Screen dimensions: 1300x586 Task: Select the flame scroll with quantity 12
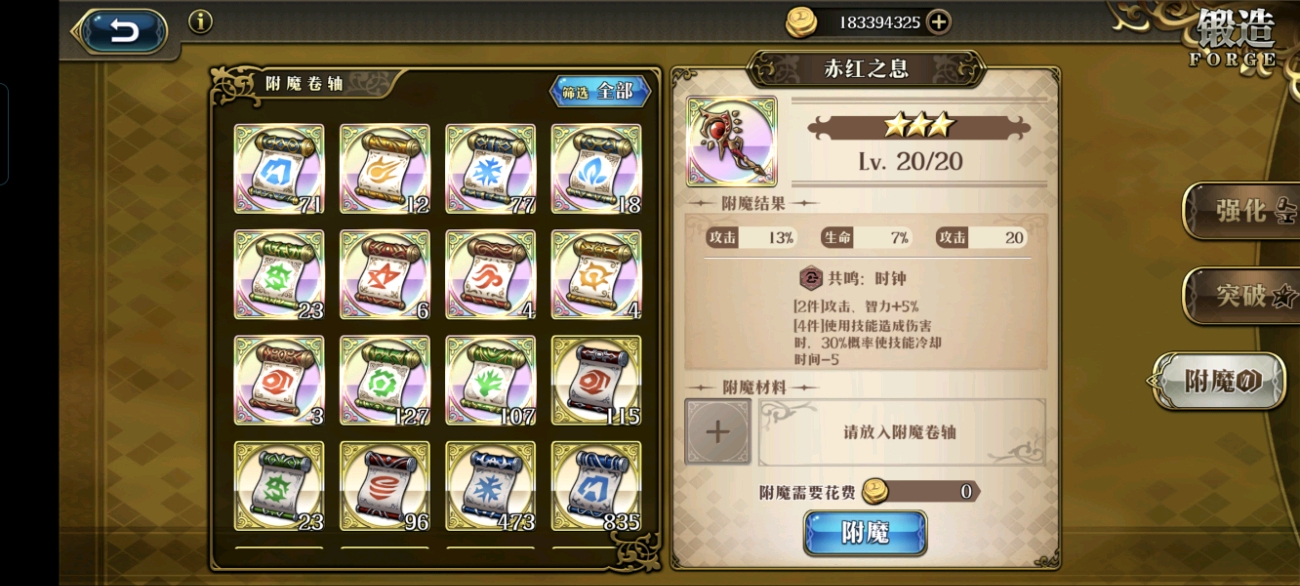[385, 168]
